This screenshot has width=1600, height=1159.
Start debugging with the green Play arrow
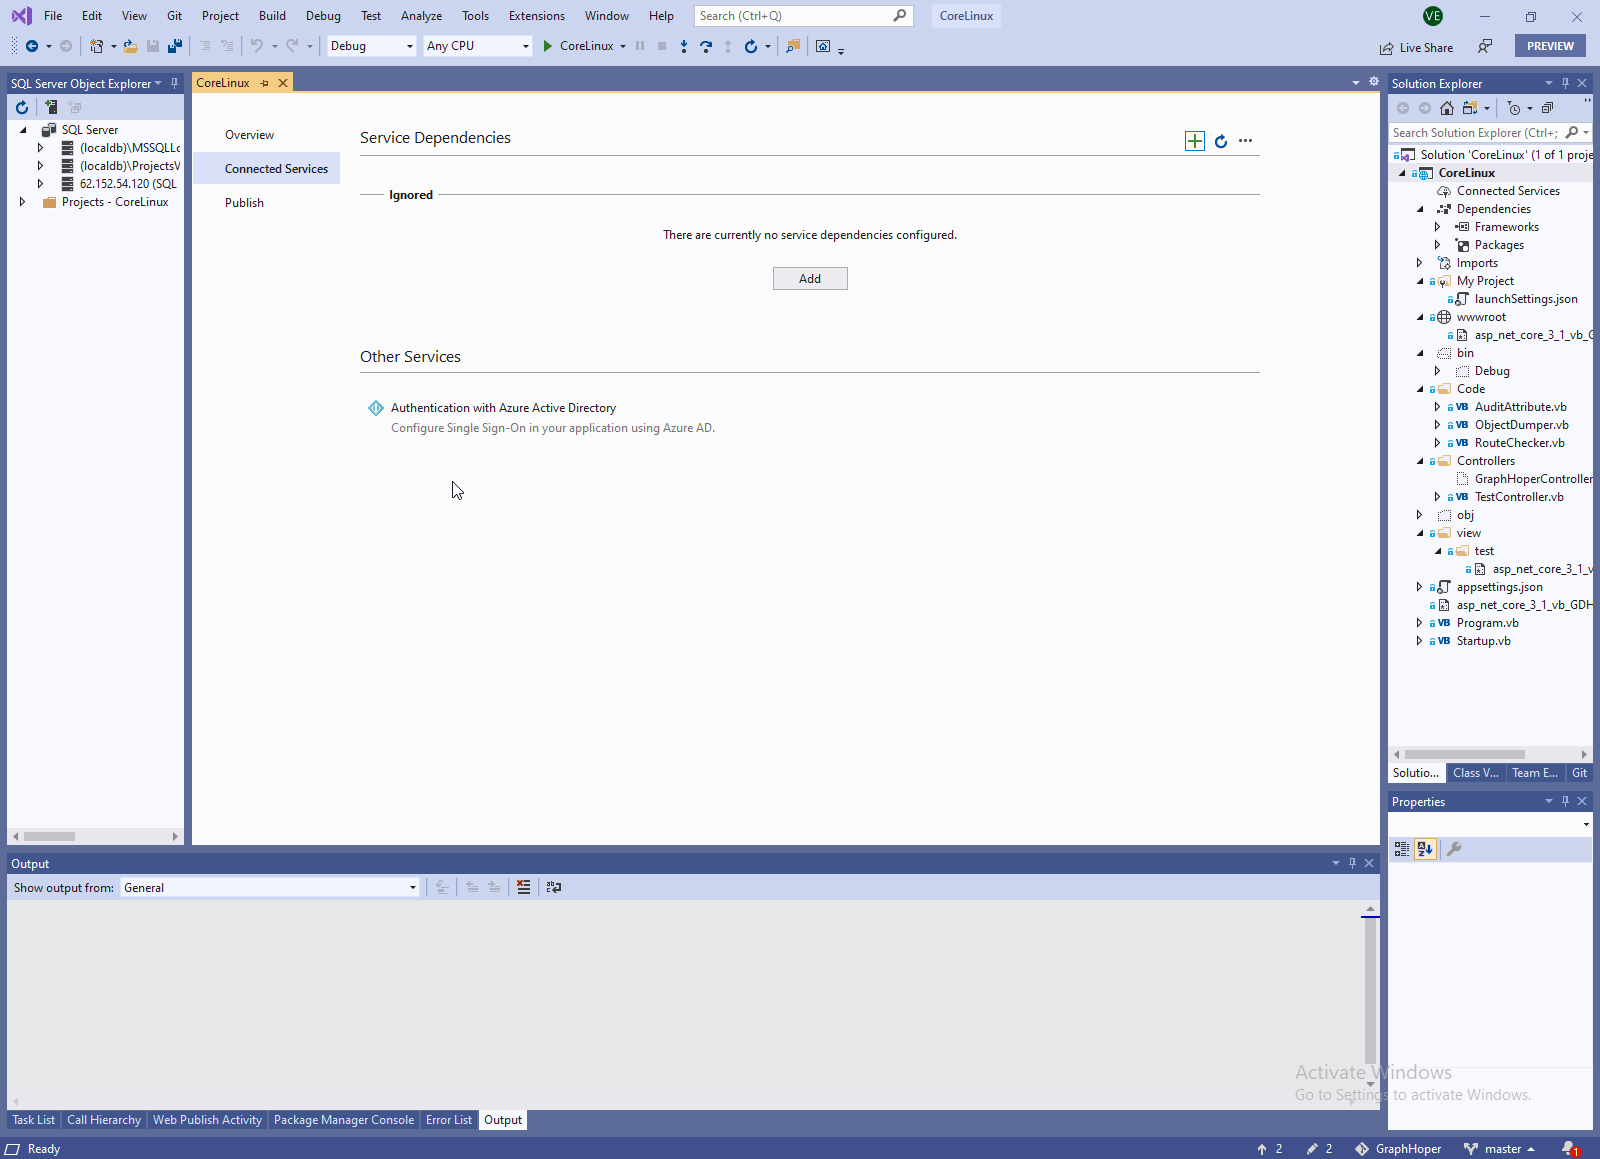[x=547, y=46]
